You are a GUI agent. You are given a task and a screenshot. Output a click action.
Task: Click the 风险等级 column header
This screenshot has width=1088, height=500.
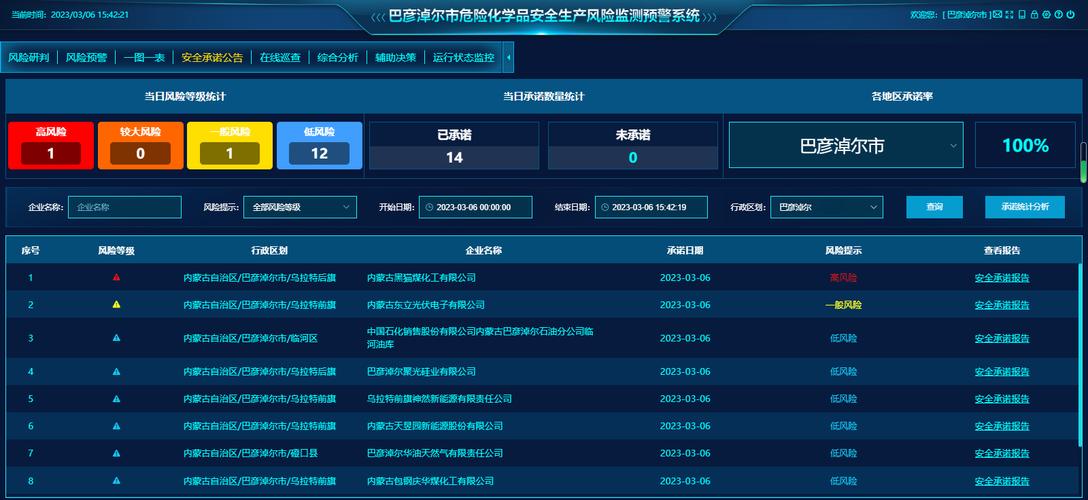117,250
